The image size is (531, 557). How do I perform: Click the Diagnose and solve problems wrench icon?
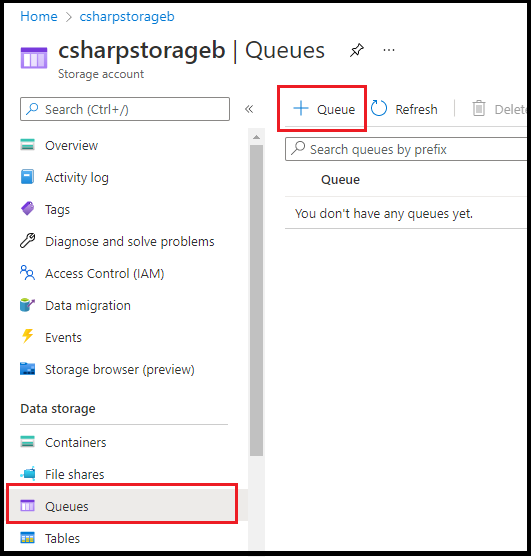27,241
